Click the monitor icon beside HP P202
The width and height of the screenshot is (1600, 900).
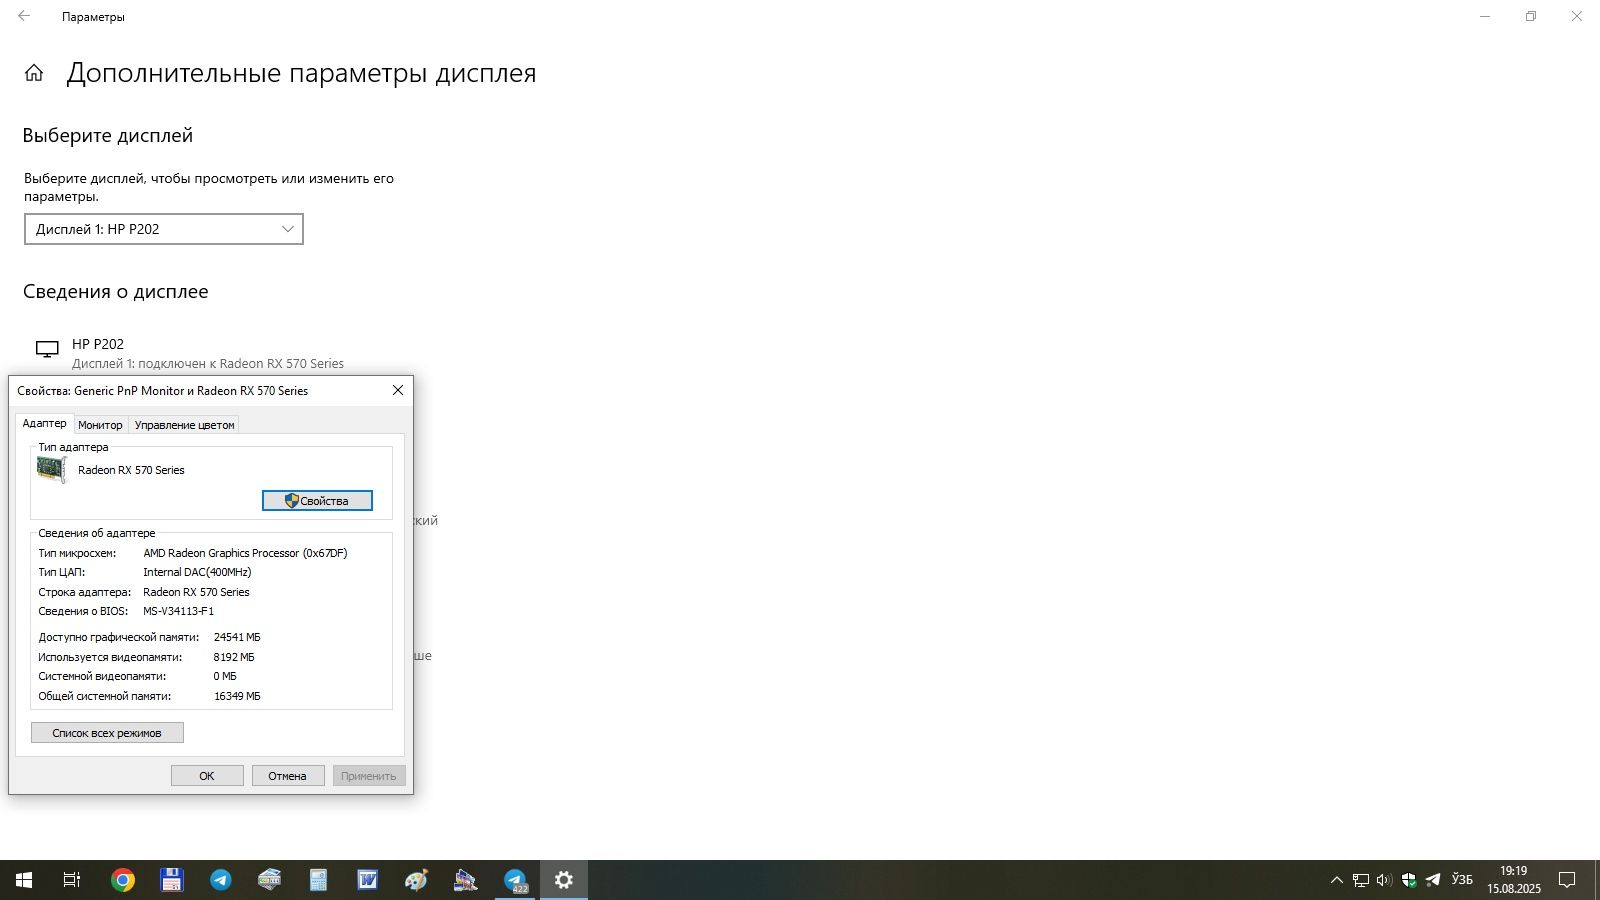tap(47, 350)
